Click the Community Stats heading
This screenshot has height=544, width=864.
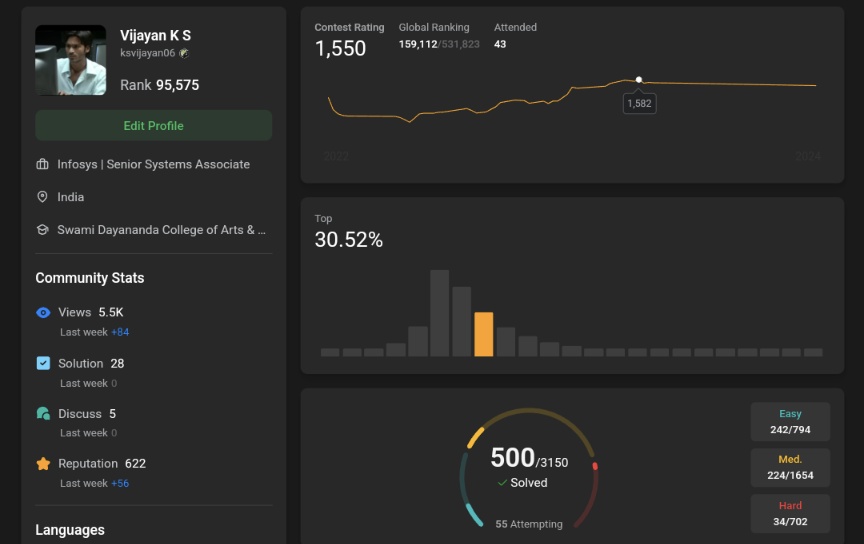90,278
